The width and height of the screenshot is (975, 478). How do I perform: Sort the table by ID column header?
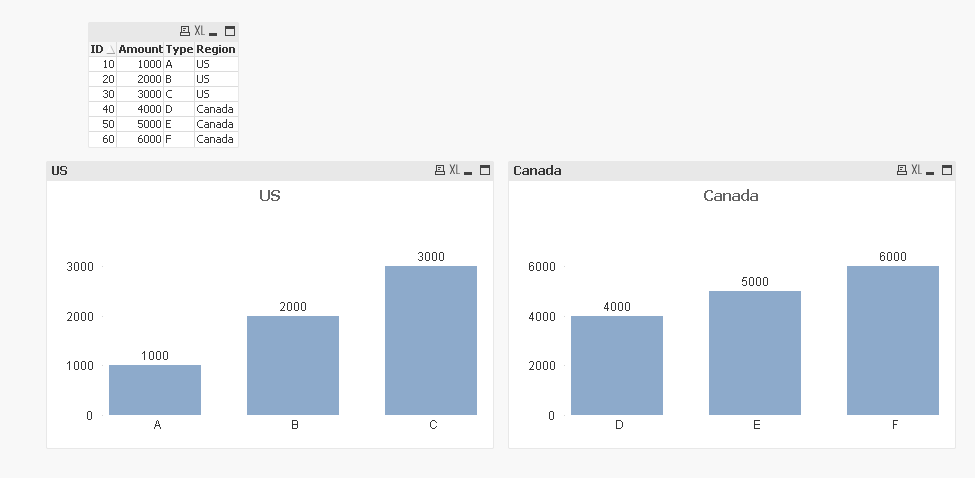pyautogui.click(x=98, y=49)
